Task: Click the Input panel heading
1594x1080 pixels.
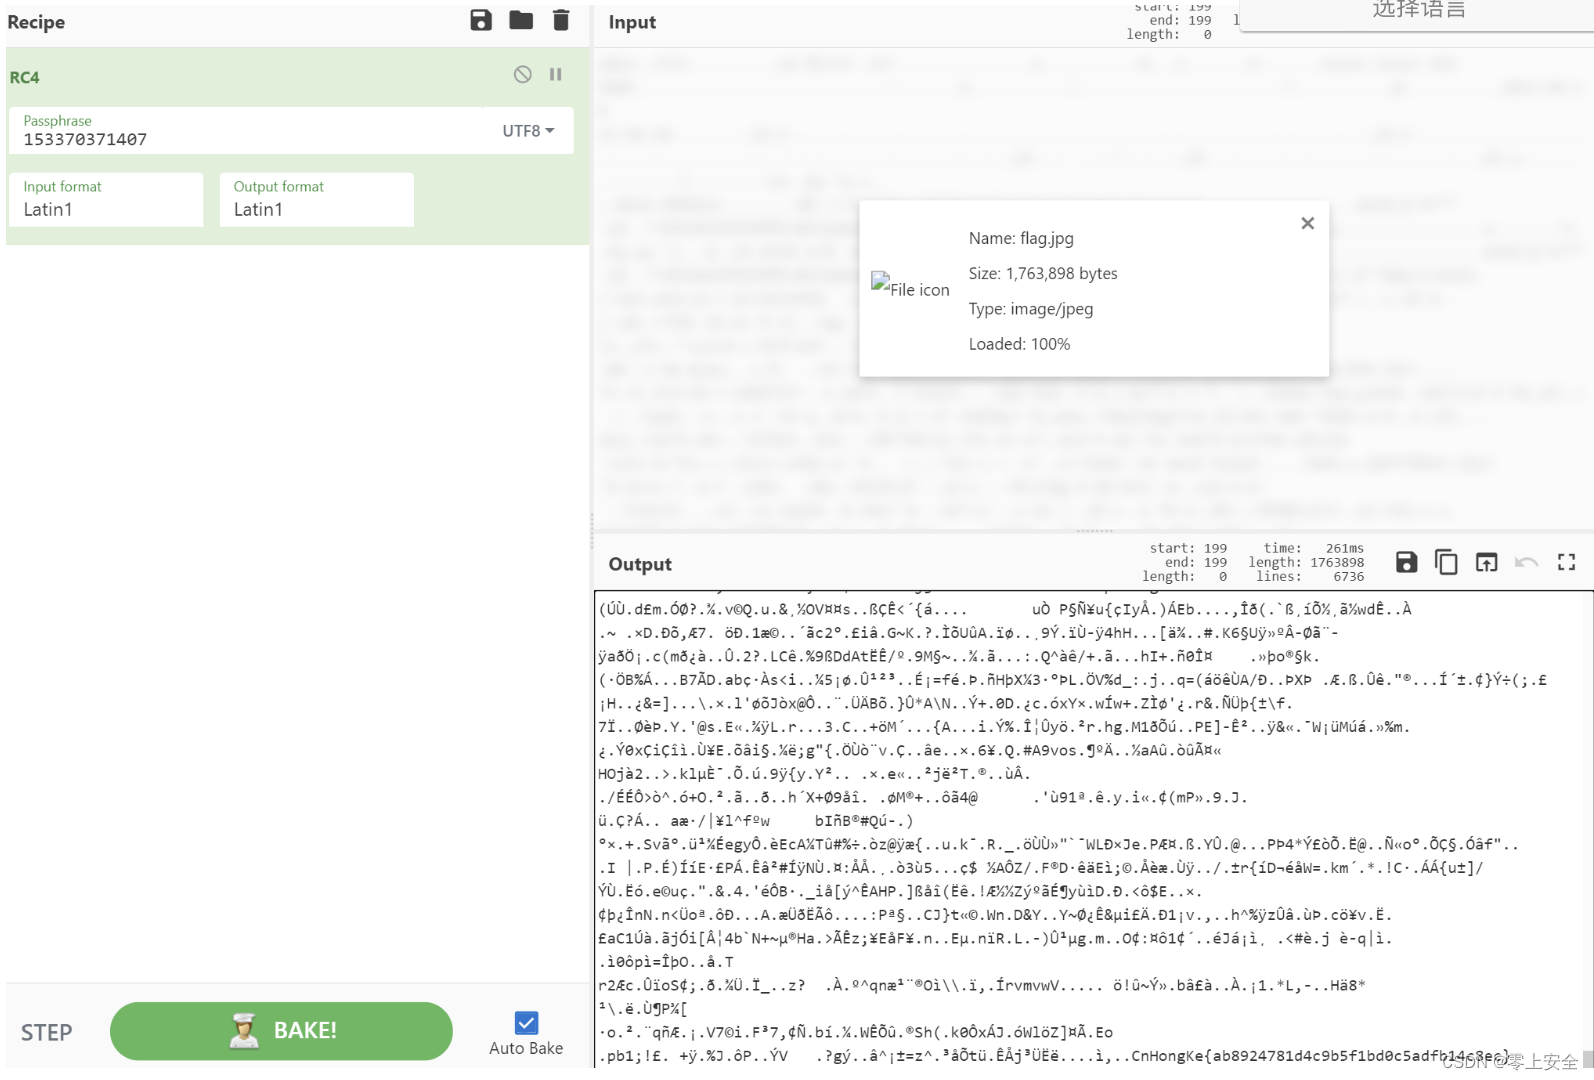Action: (x=632, y=22)
